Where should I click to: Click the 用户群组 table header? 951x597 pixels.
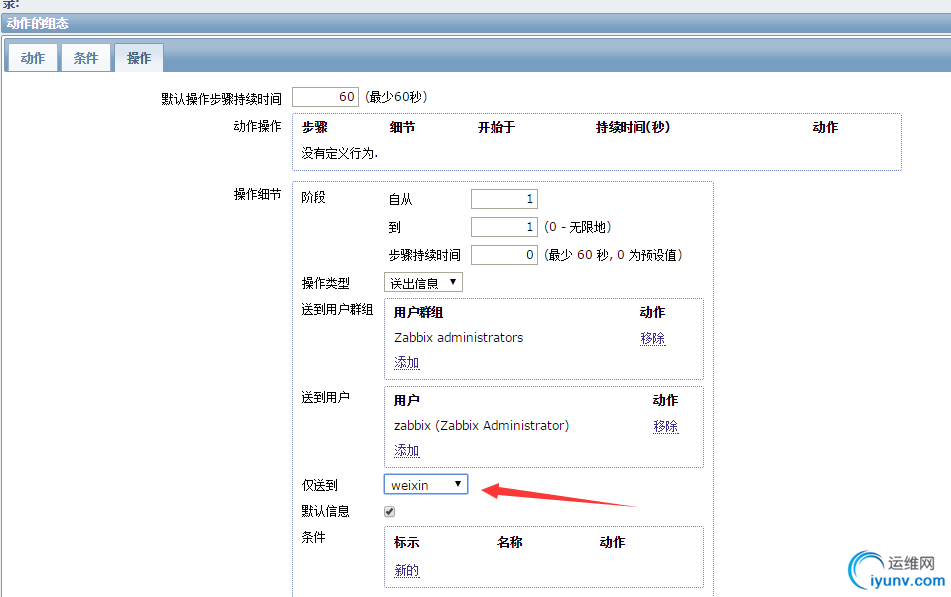418,312
